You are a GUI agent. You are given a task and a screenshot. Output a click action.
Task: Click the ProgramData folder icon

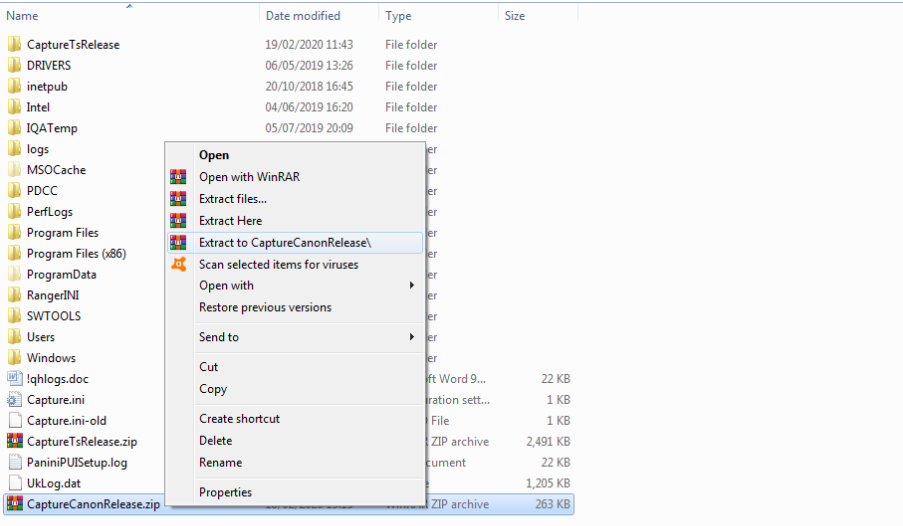(x=14, y=274)
